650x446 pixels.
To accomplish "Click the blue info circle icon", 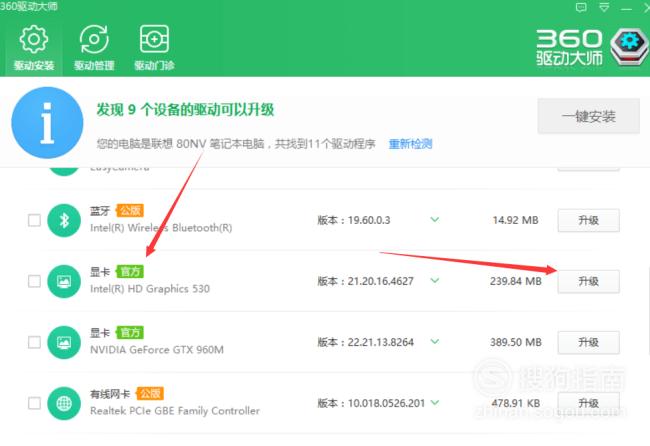I will pyautogui.click(x=47, y=123).
